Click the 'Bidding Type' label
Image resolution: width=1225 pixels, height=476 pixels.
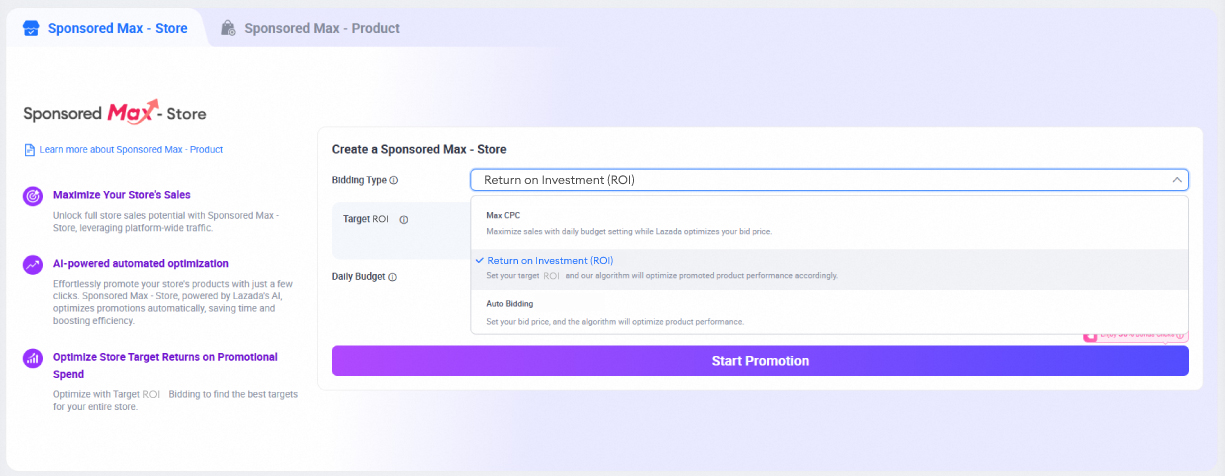click(x=359, y=181)
